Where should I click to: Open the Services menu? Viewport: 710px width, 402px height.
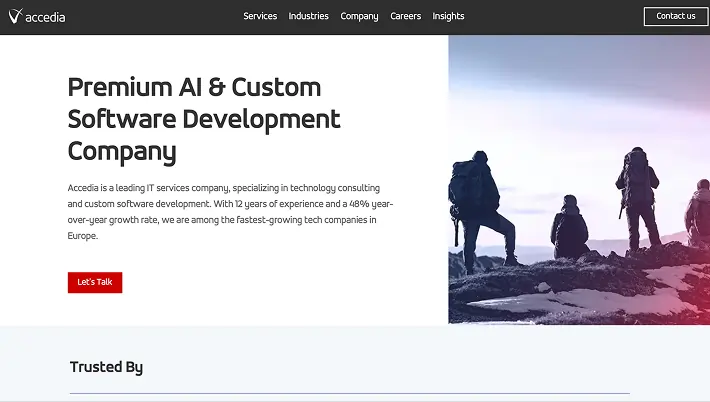click(260, 16)
